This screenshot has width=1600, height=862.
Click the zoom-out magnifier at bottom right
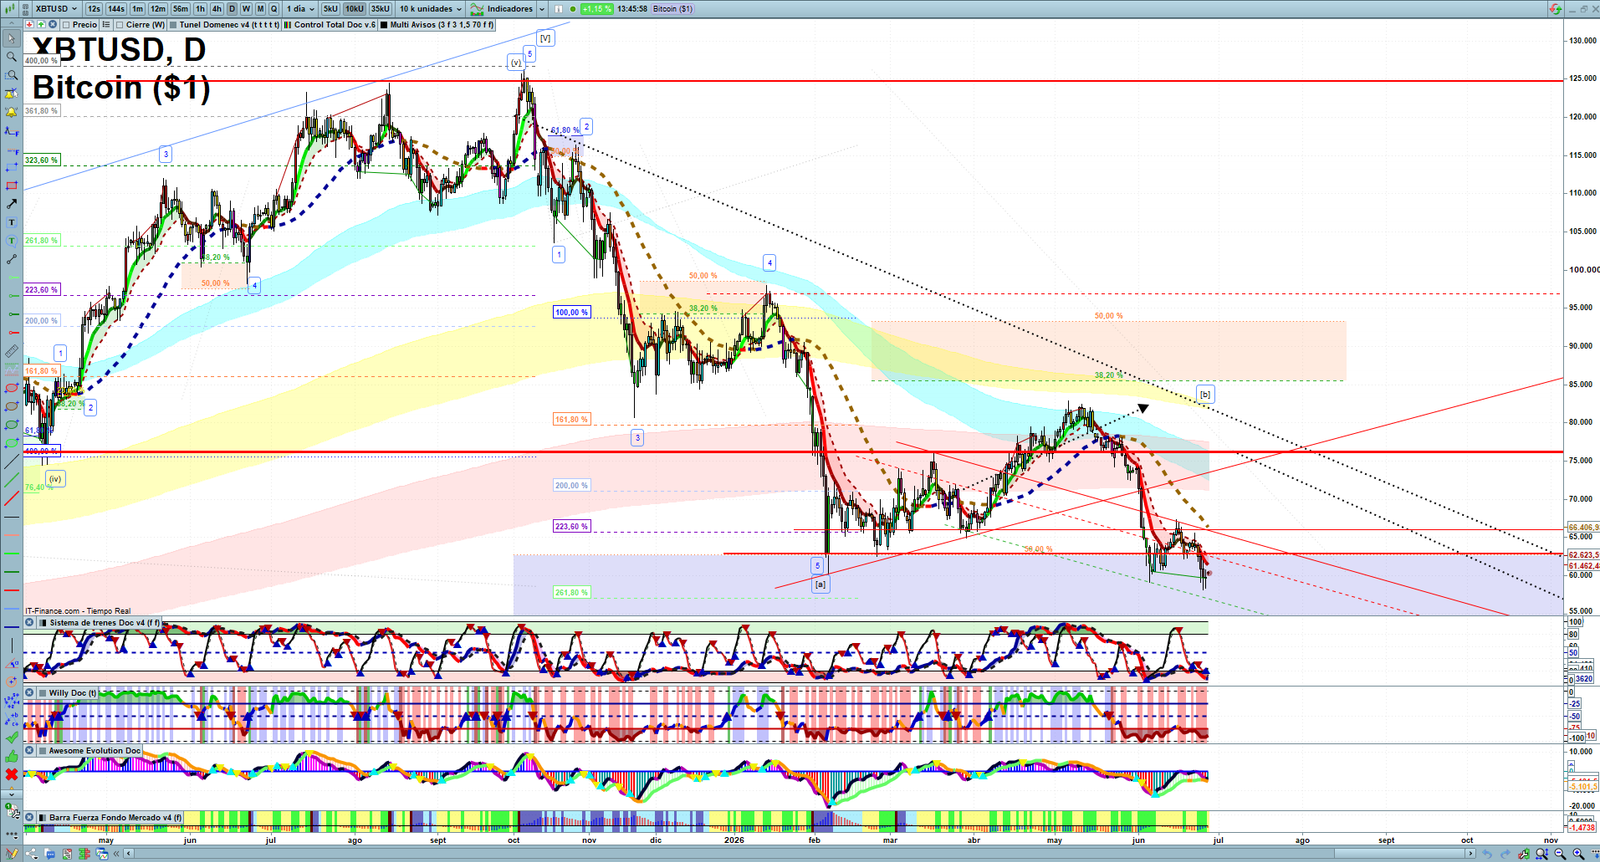(x=1560, y=854)
